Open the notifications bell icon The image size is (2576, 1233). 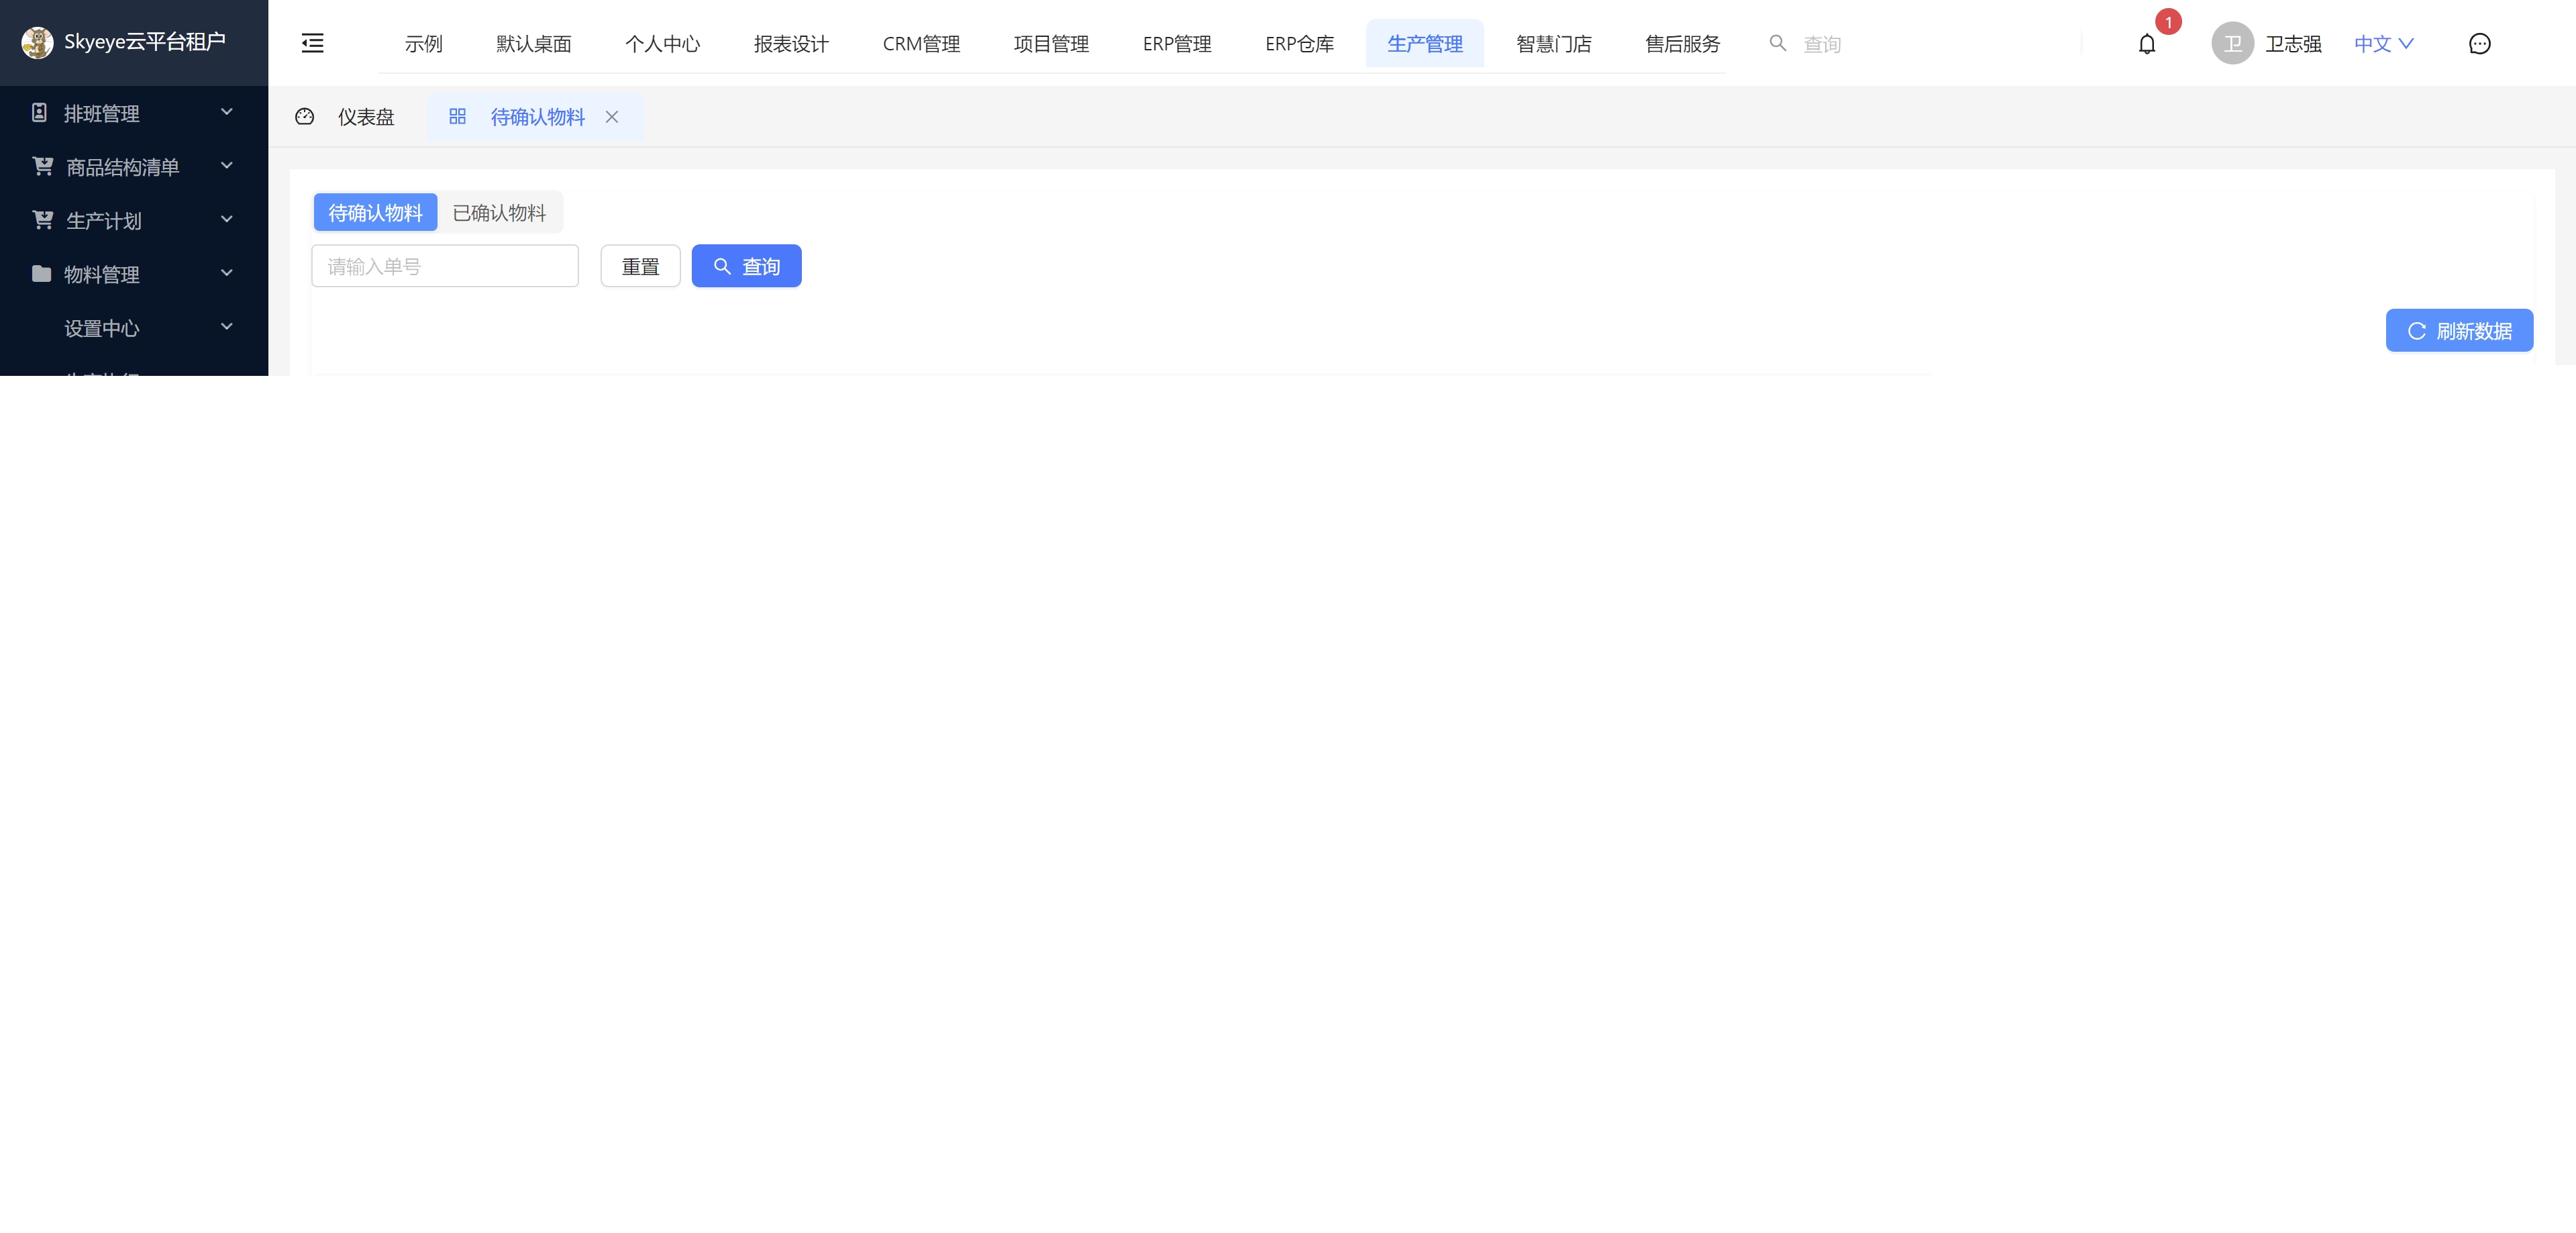pyautogui.click(x=2146, y=44)
